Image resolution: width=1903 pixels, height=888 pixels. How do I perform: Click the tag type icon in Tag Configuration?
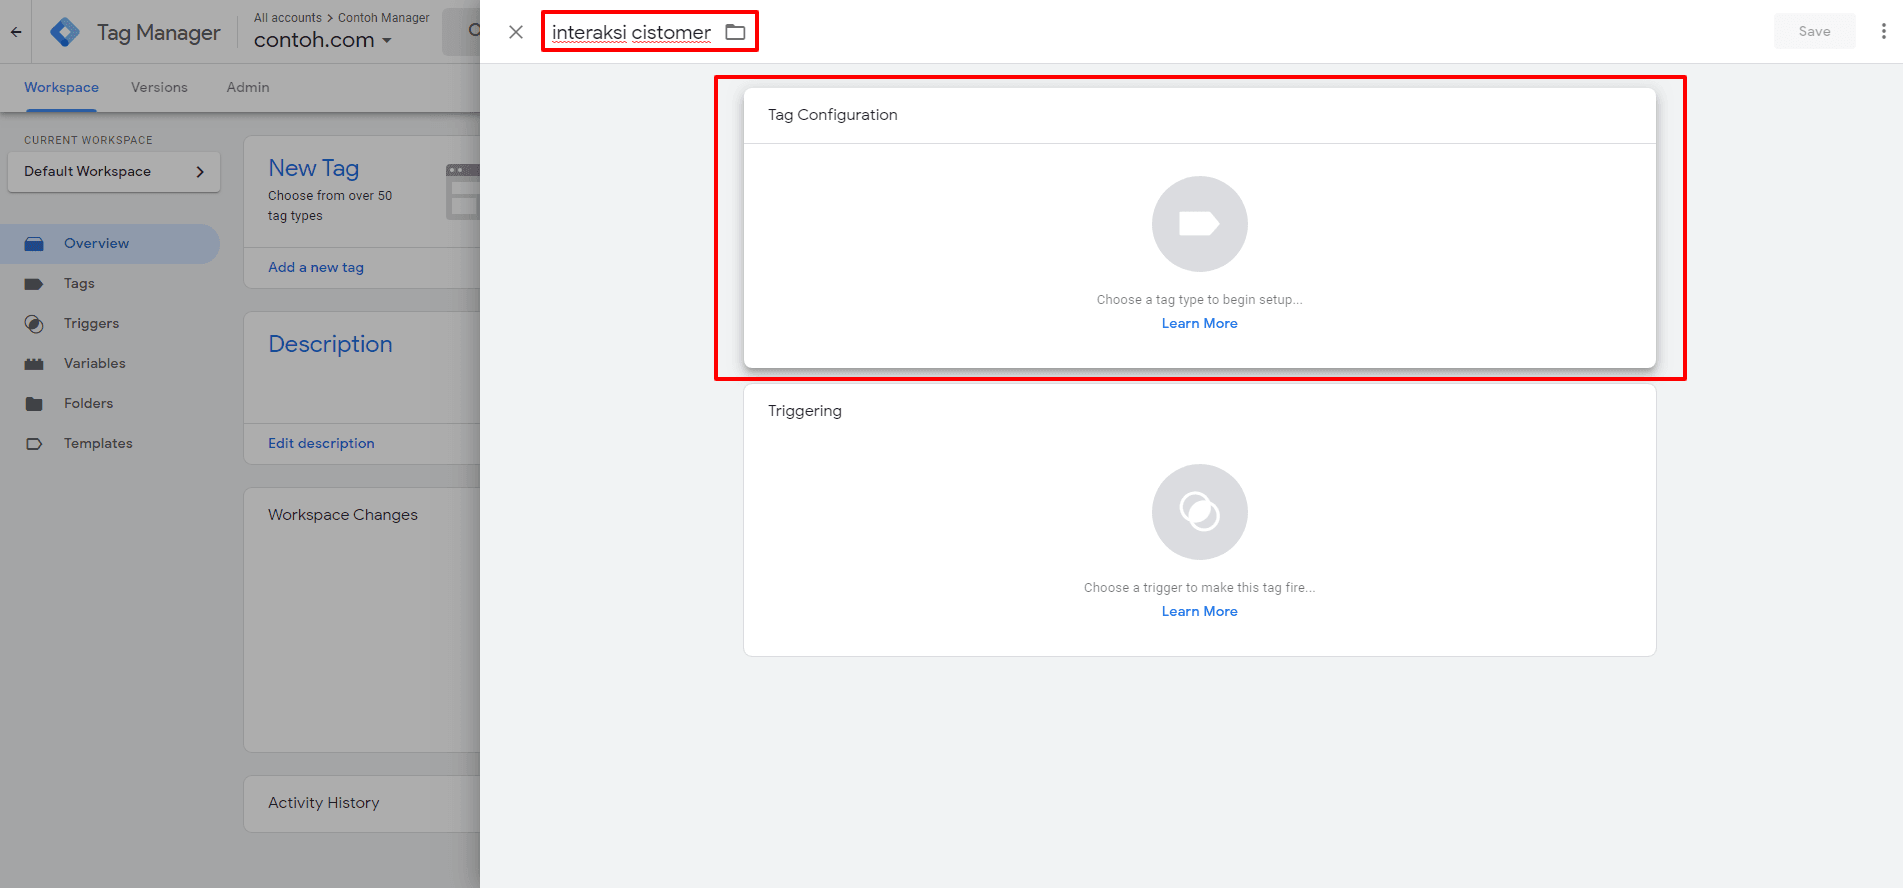[1199, 224]
